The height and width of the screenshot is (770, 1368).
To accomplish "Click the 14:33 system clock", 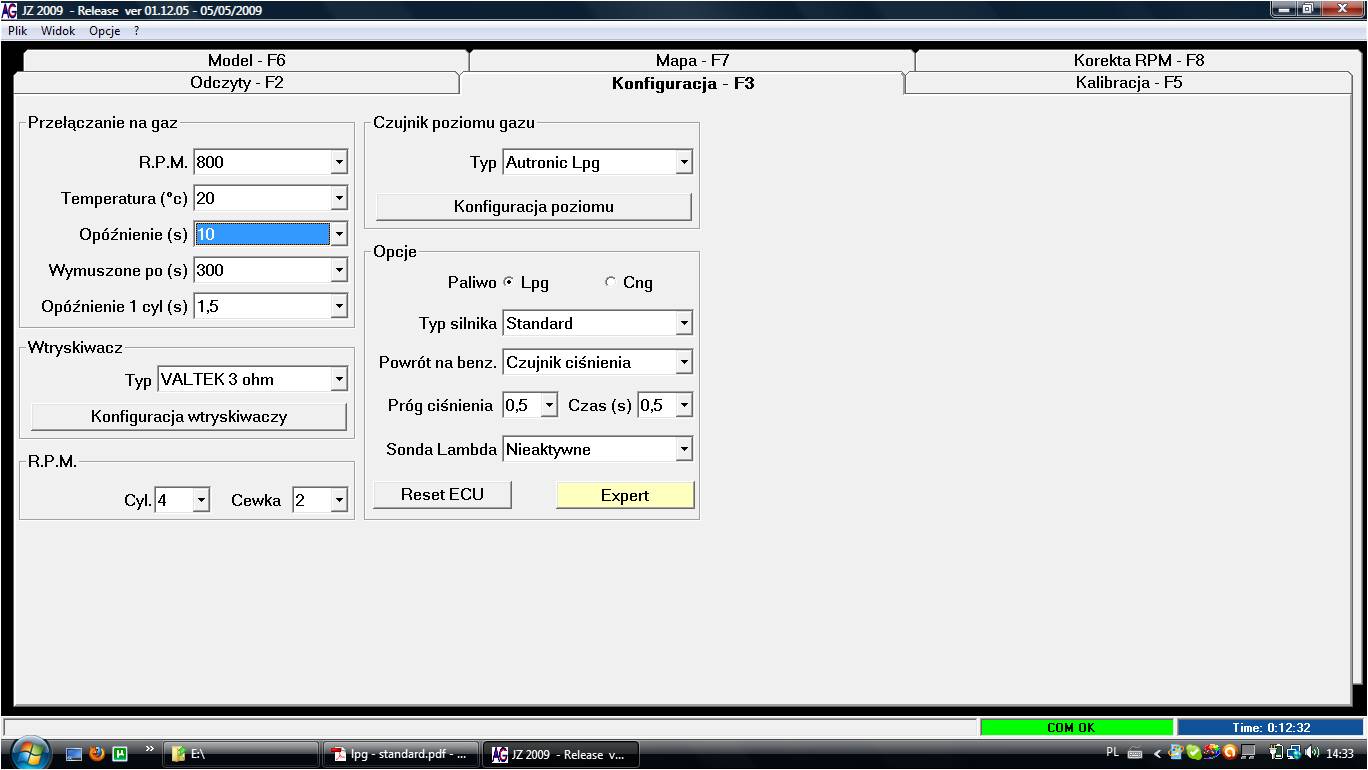I will 1340,753.
